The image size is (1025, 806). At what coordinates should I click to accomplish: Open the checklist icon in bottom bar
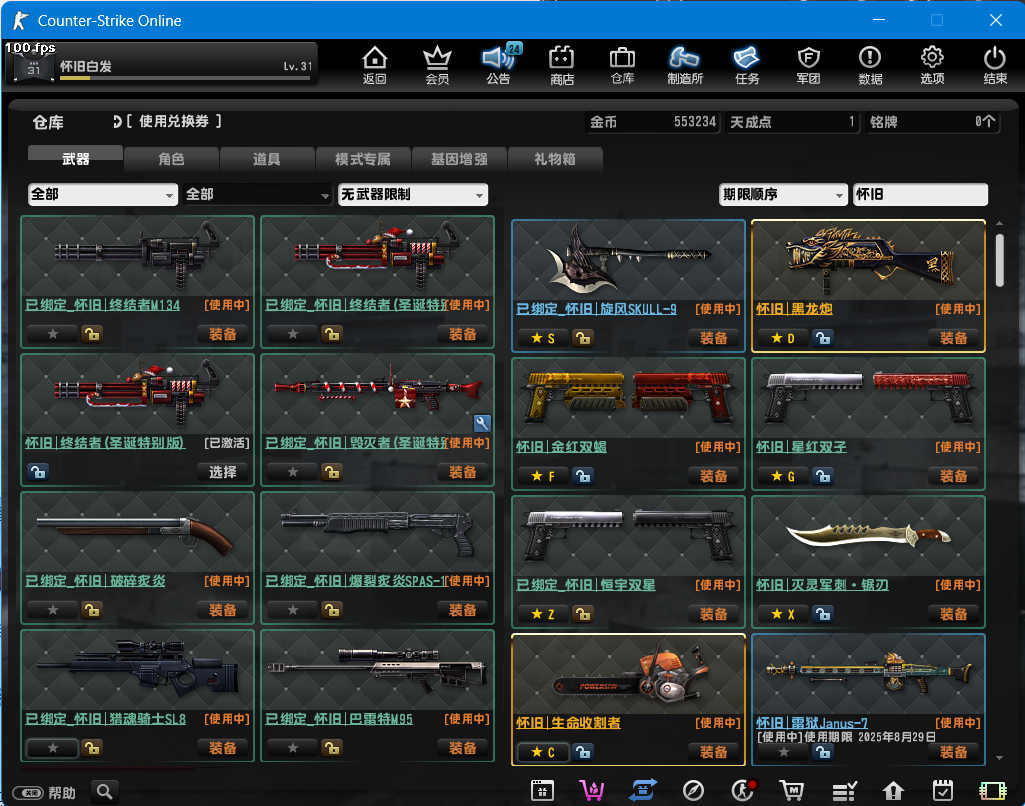844,790
